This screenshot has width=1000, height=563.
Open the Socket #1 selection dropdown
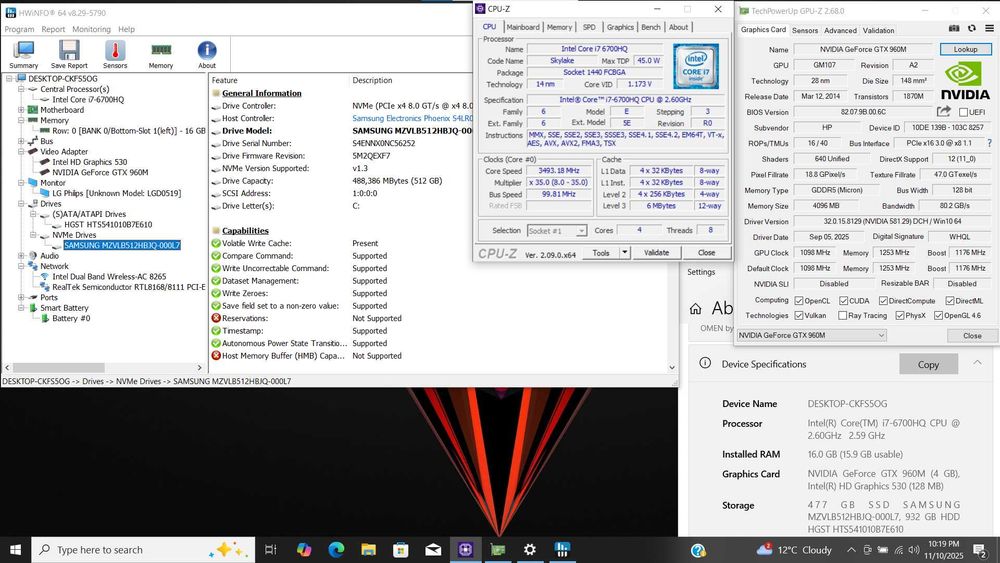click(x=556, y=230)
